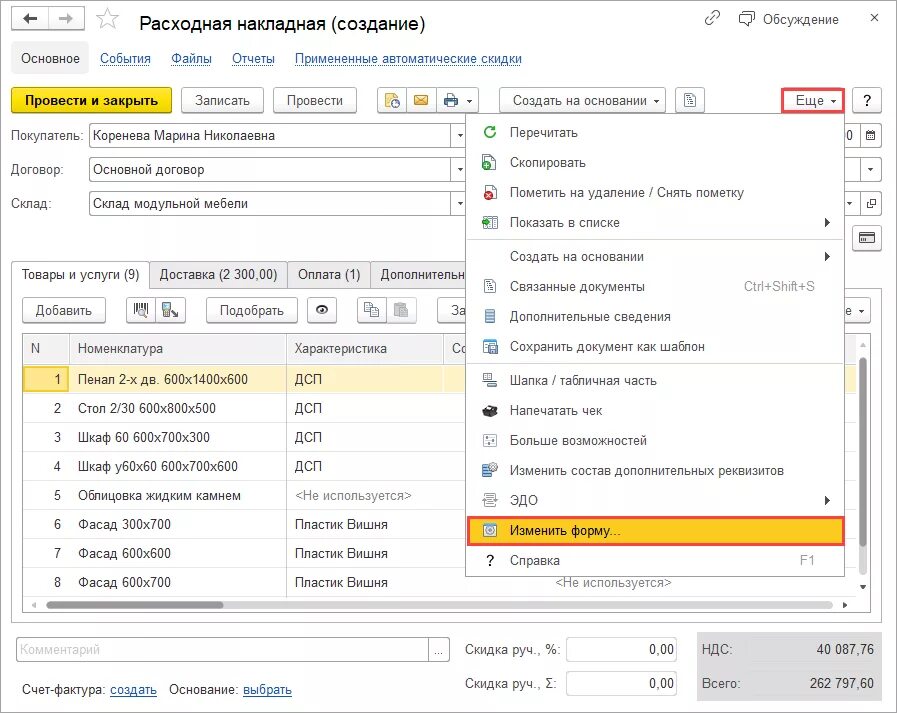The width and height of the screenshot is (897, 713).
Task: Open Связанные документы from the menu
Action: [x=656, y=286]
